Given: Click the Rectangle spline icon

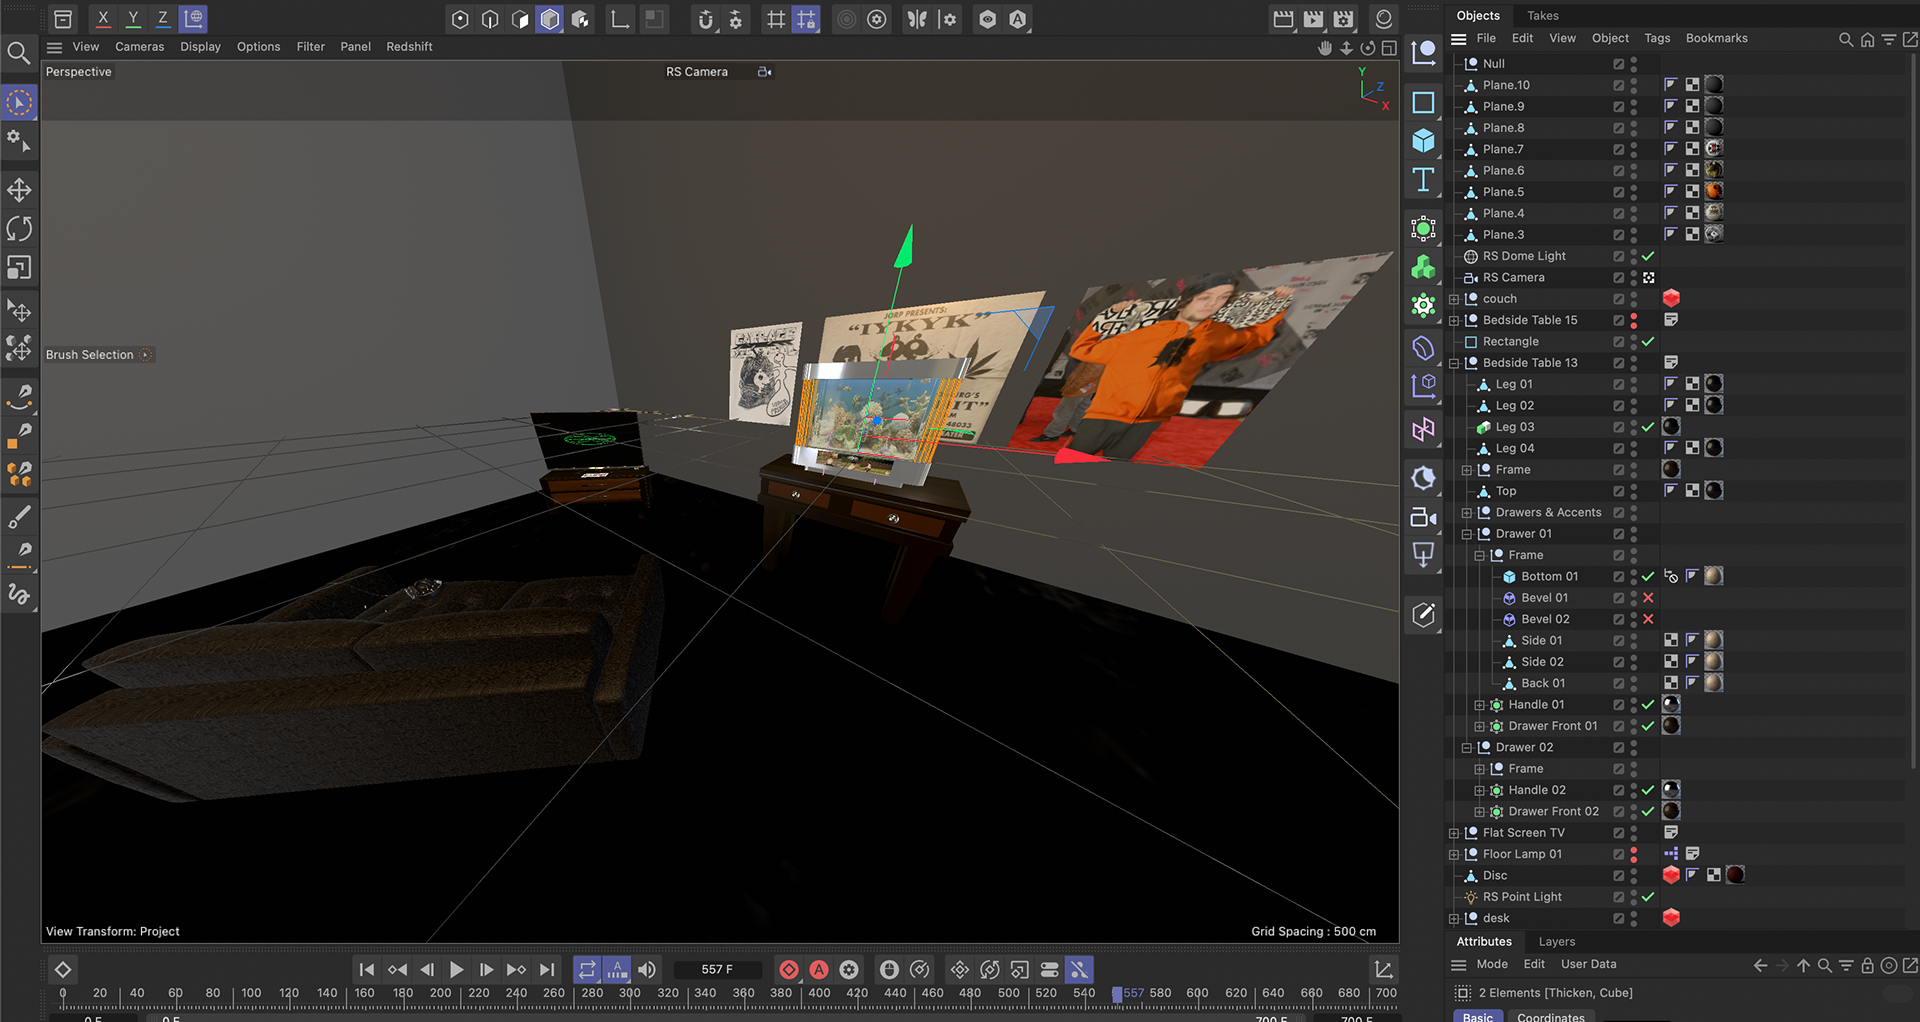Looking at the screenshot, I should pos(1423,102).
